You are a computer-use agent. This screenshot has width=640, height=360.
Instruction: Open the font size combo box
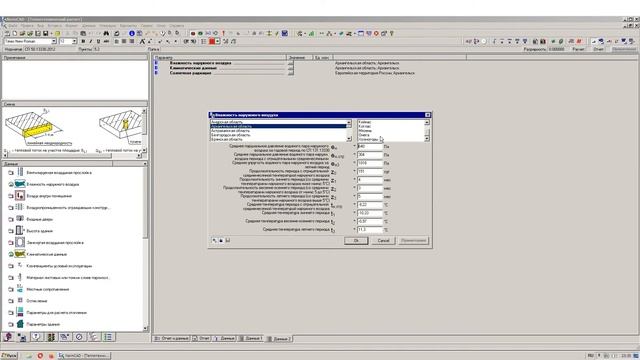coord(68,41)
